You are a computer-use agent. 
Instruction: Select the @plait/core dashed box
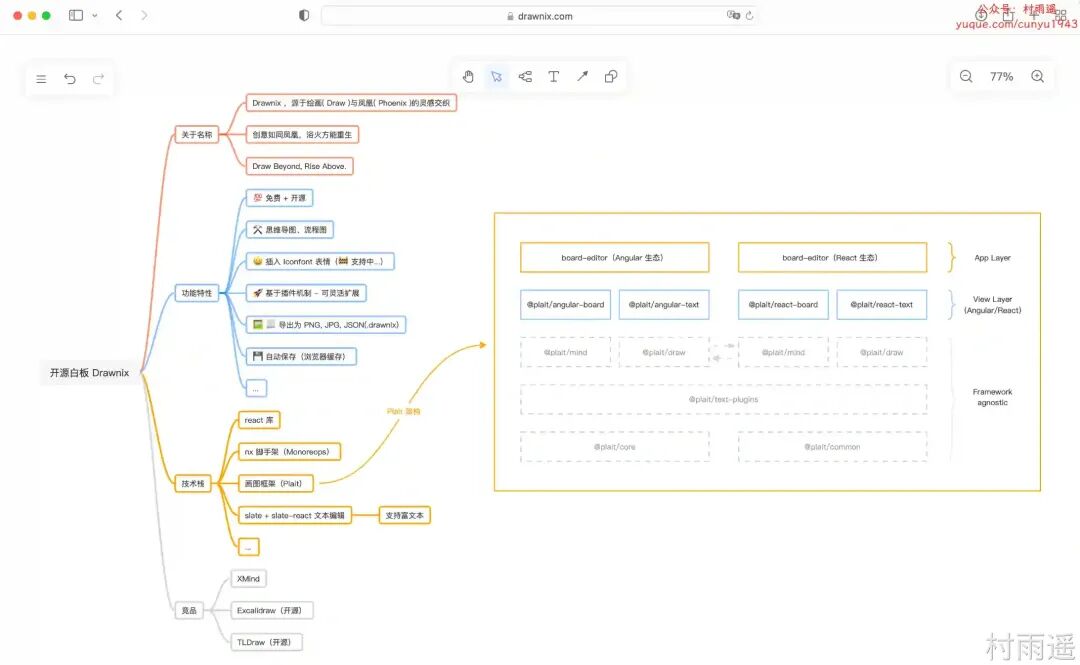(614, 447)
